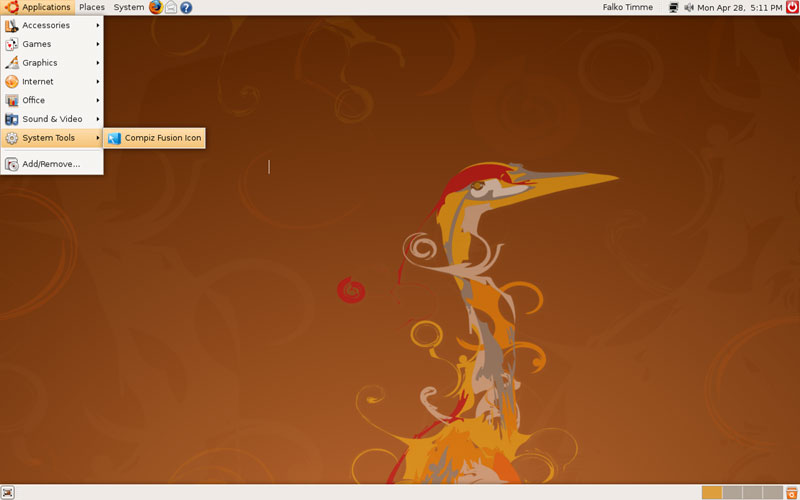The image size is (800, 500).
Task: Click the red power/quit button
Action: pos(792,7)
